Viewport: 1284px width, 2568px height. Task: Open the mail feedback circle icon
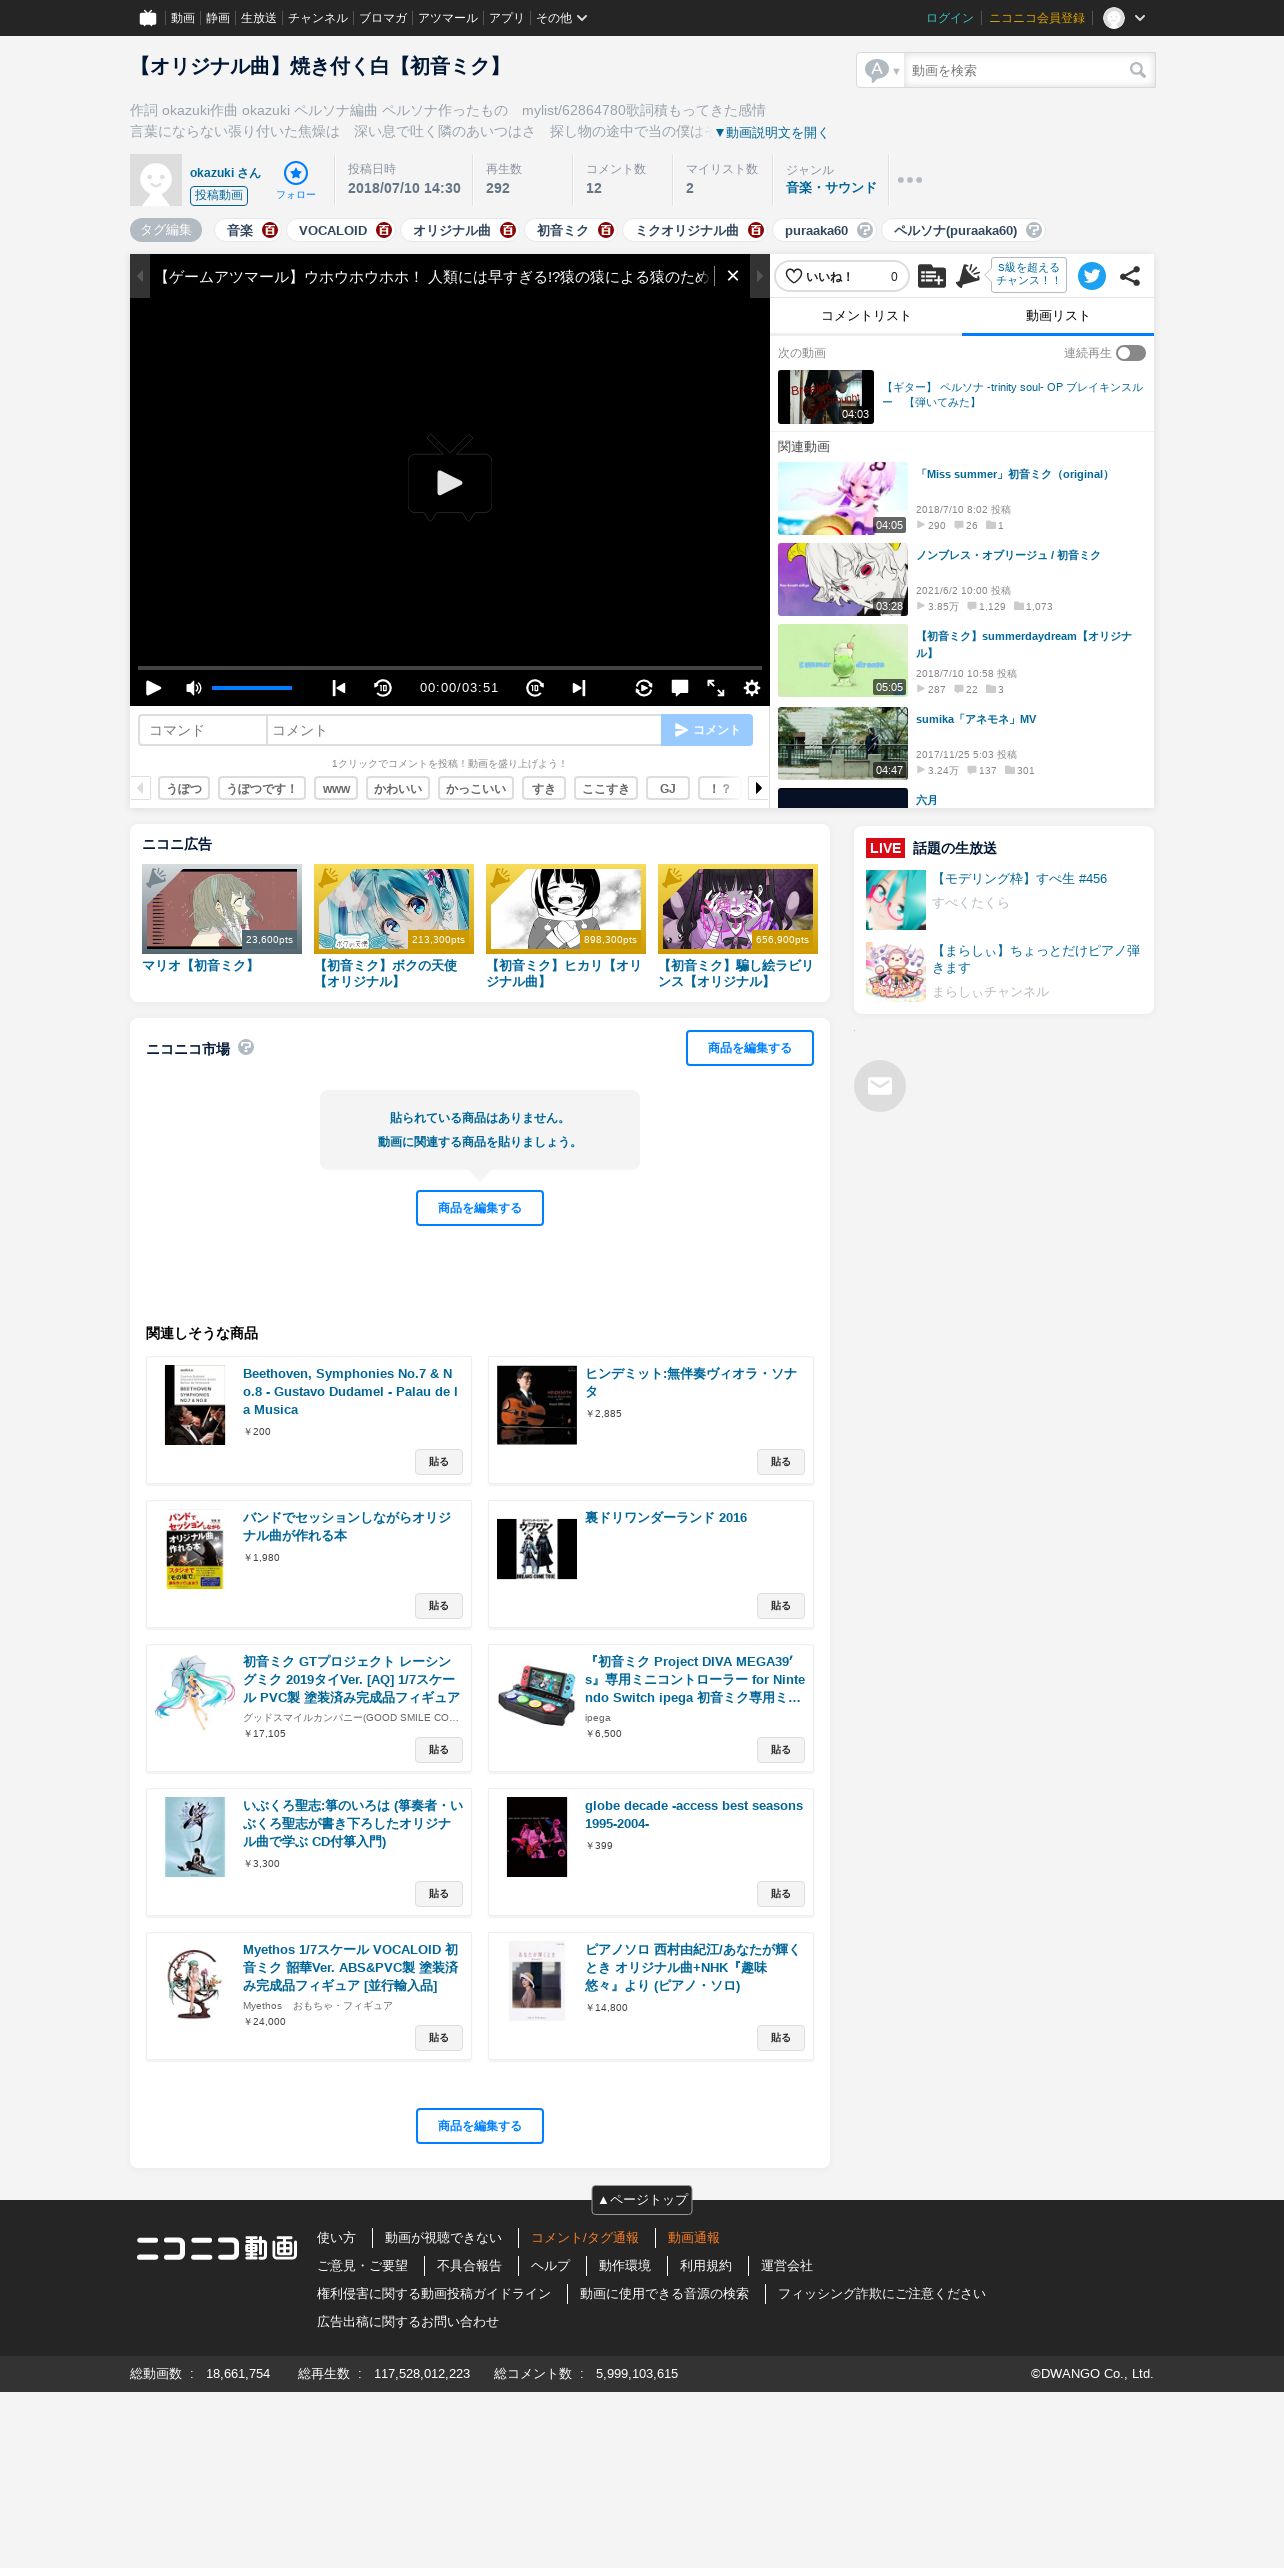(x=880, y=1086)
